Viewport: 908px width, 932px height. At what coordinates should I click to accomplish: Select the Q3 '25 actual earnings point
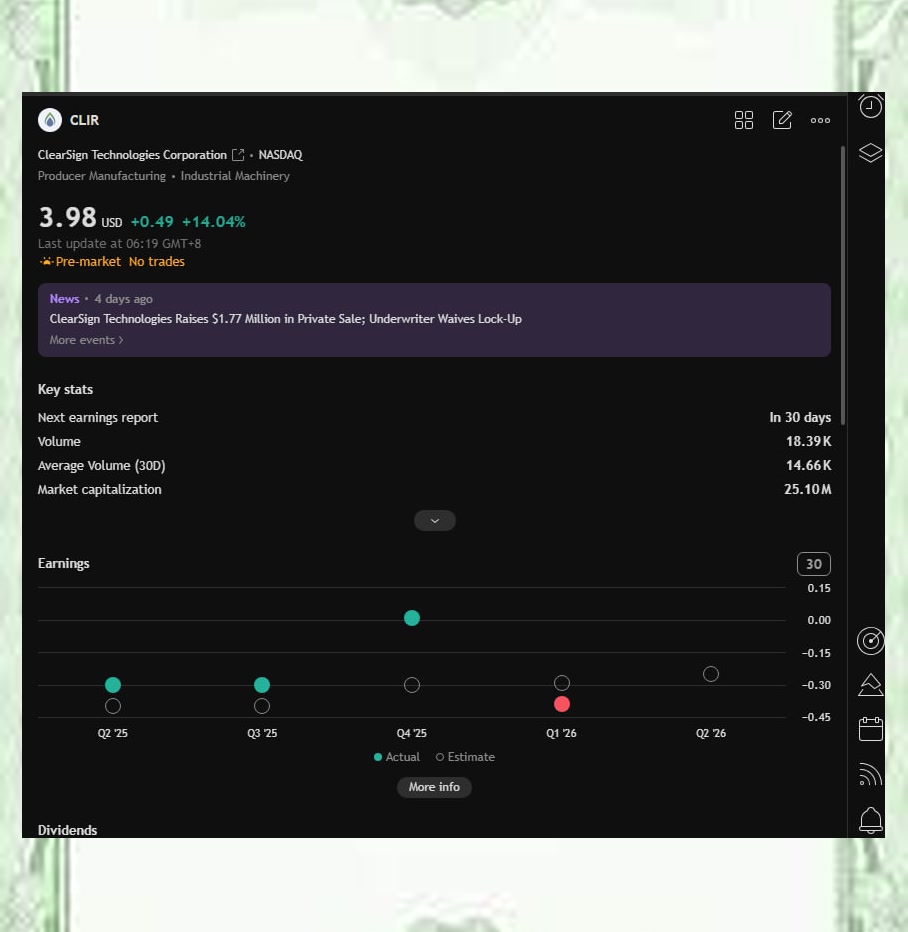coord(262,685)
